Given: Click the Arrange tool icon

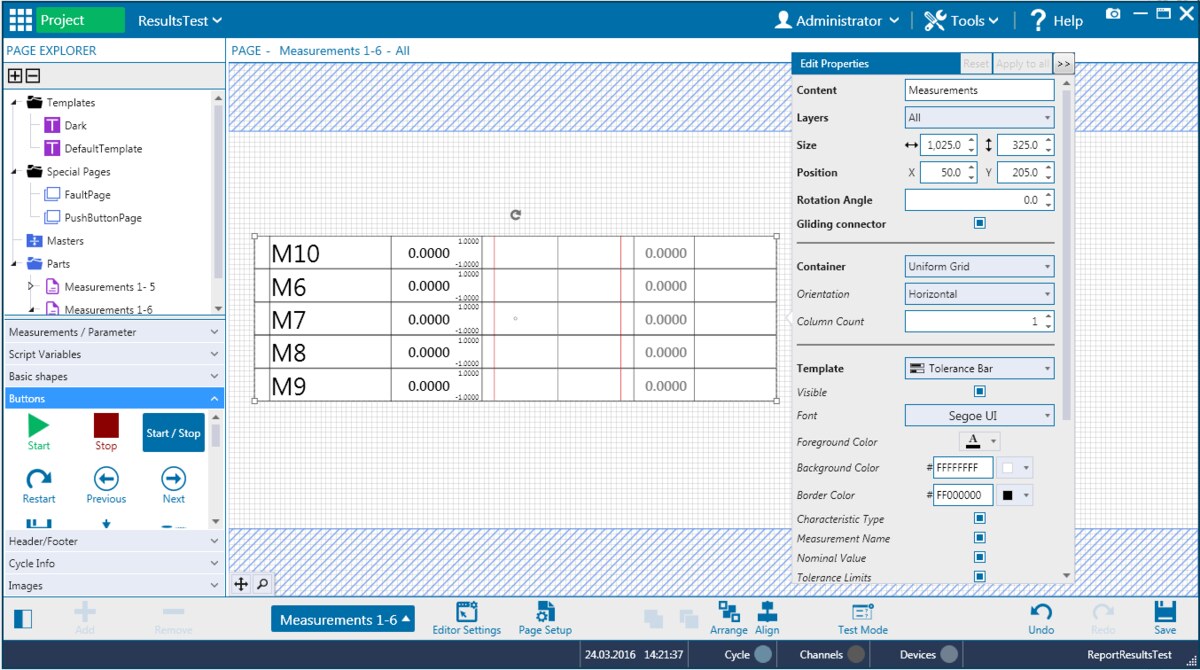Looking at the screenshot, I should point(729,612).
